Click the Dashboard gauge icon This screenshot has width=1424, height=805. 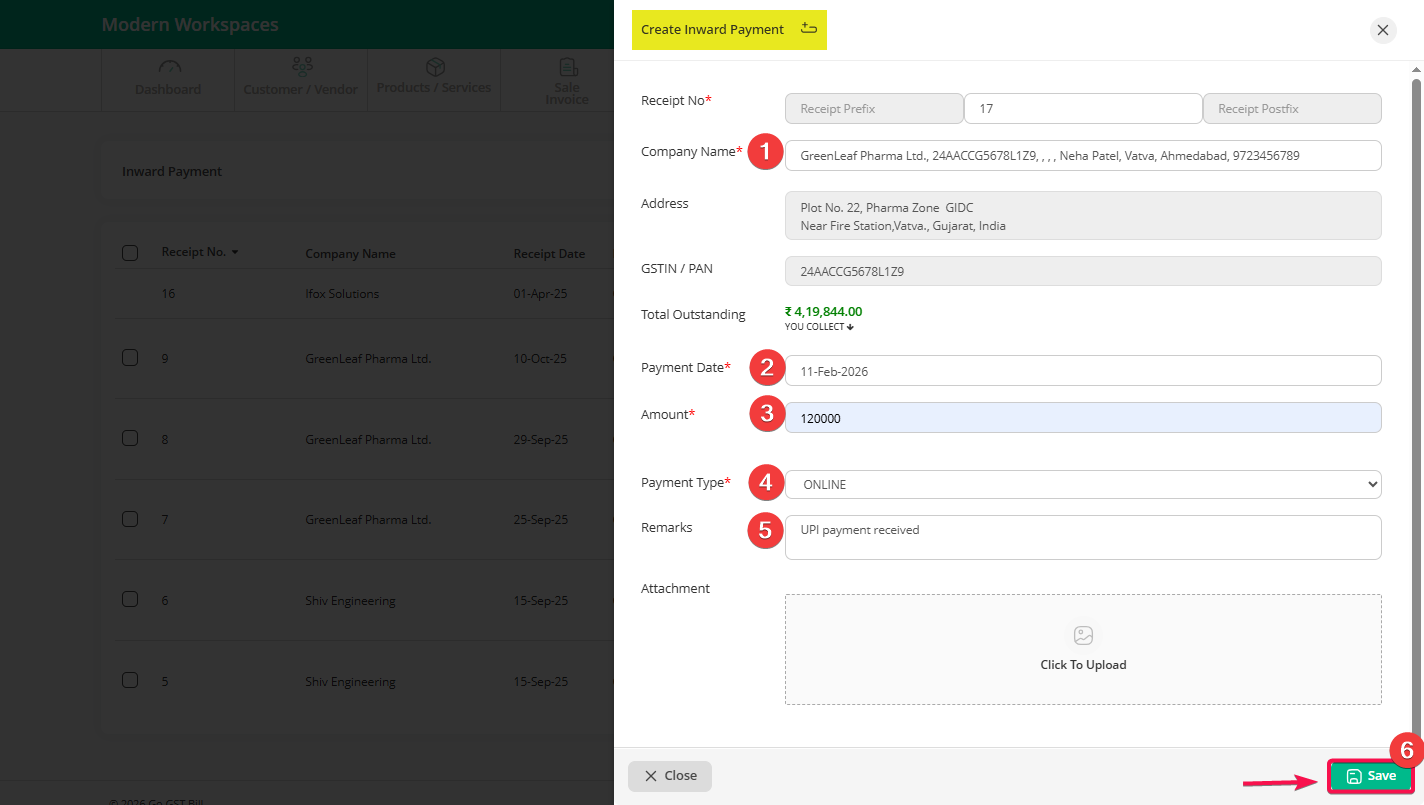[170, 67]
